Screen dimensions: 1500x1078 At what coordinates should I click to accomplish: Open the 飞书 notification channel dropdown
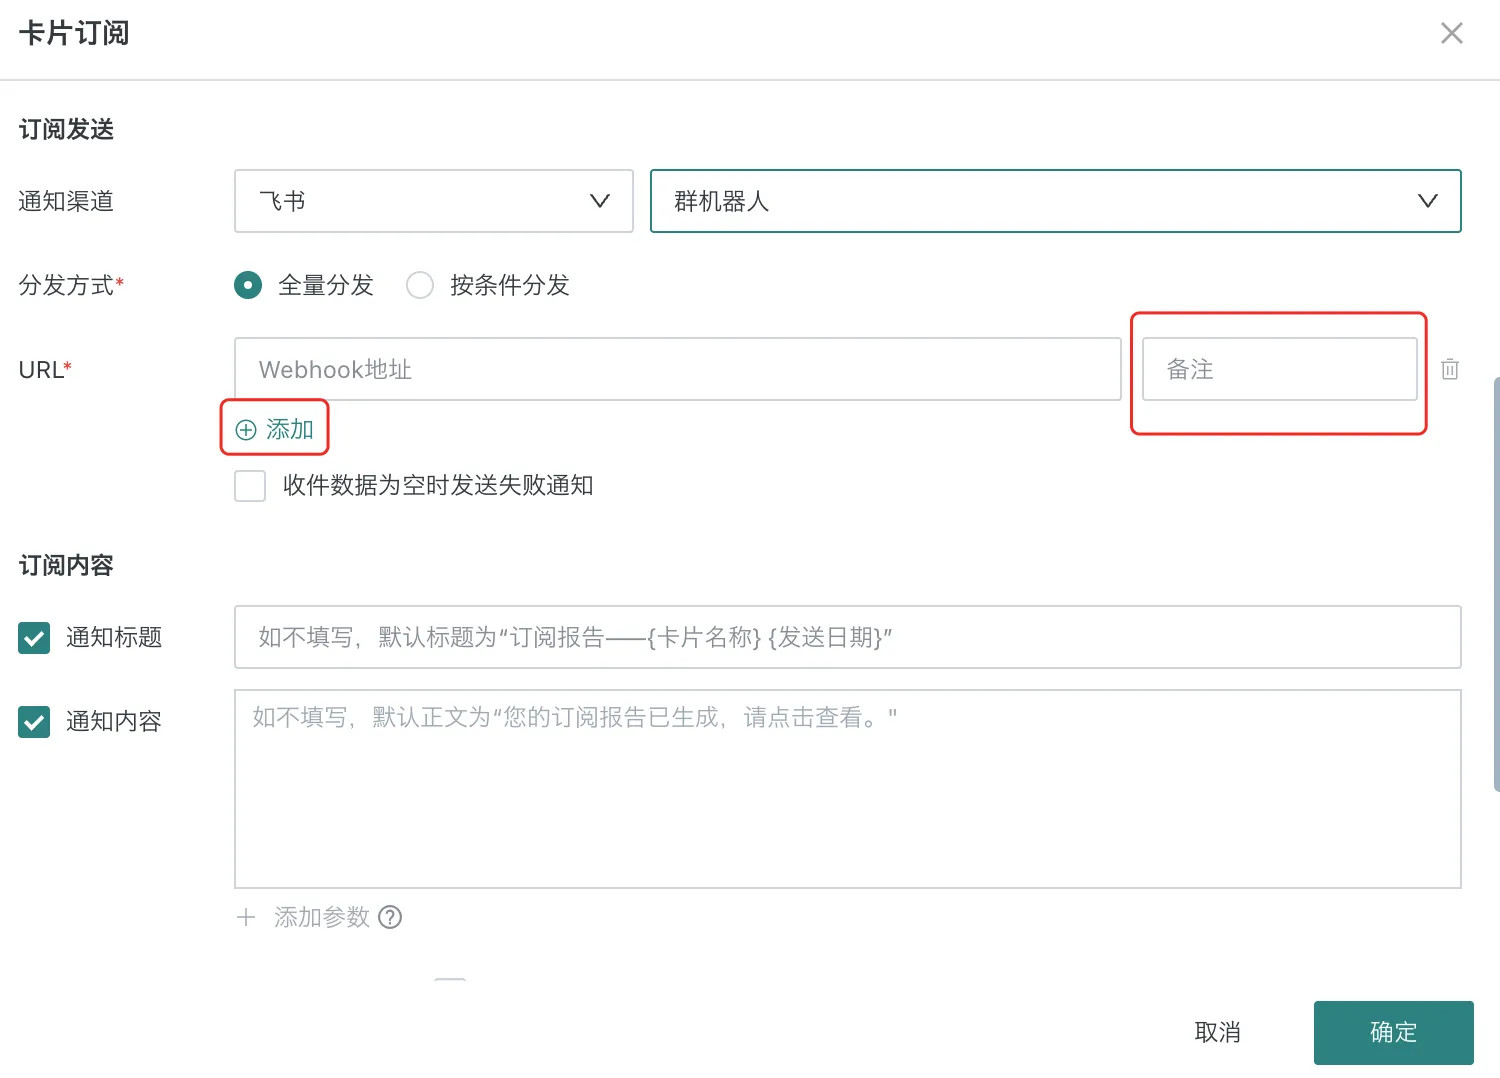433,201
